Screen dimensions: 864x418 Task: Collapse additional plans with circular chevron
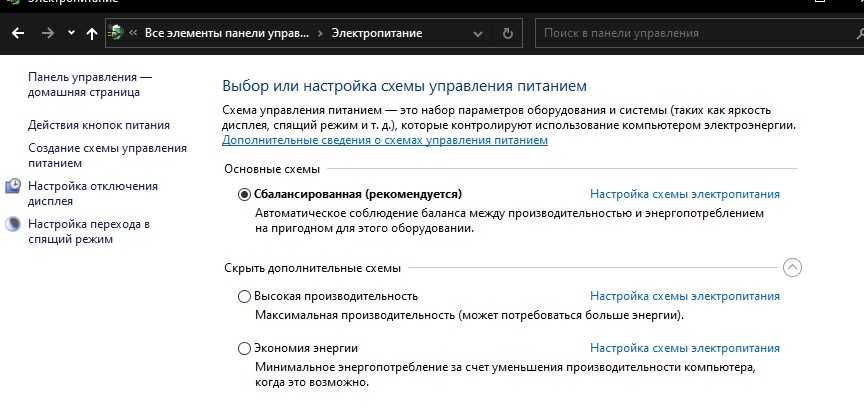tap(792, 268)
